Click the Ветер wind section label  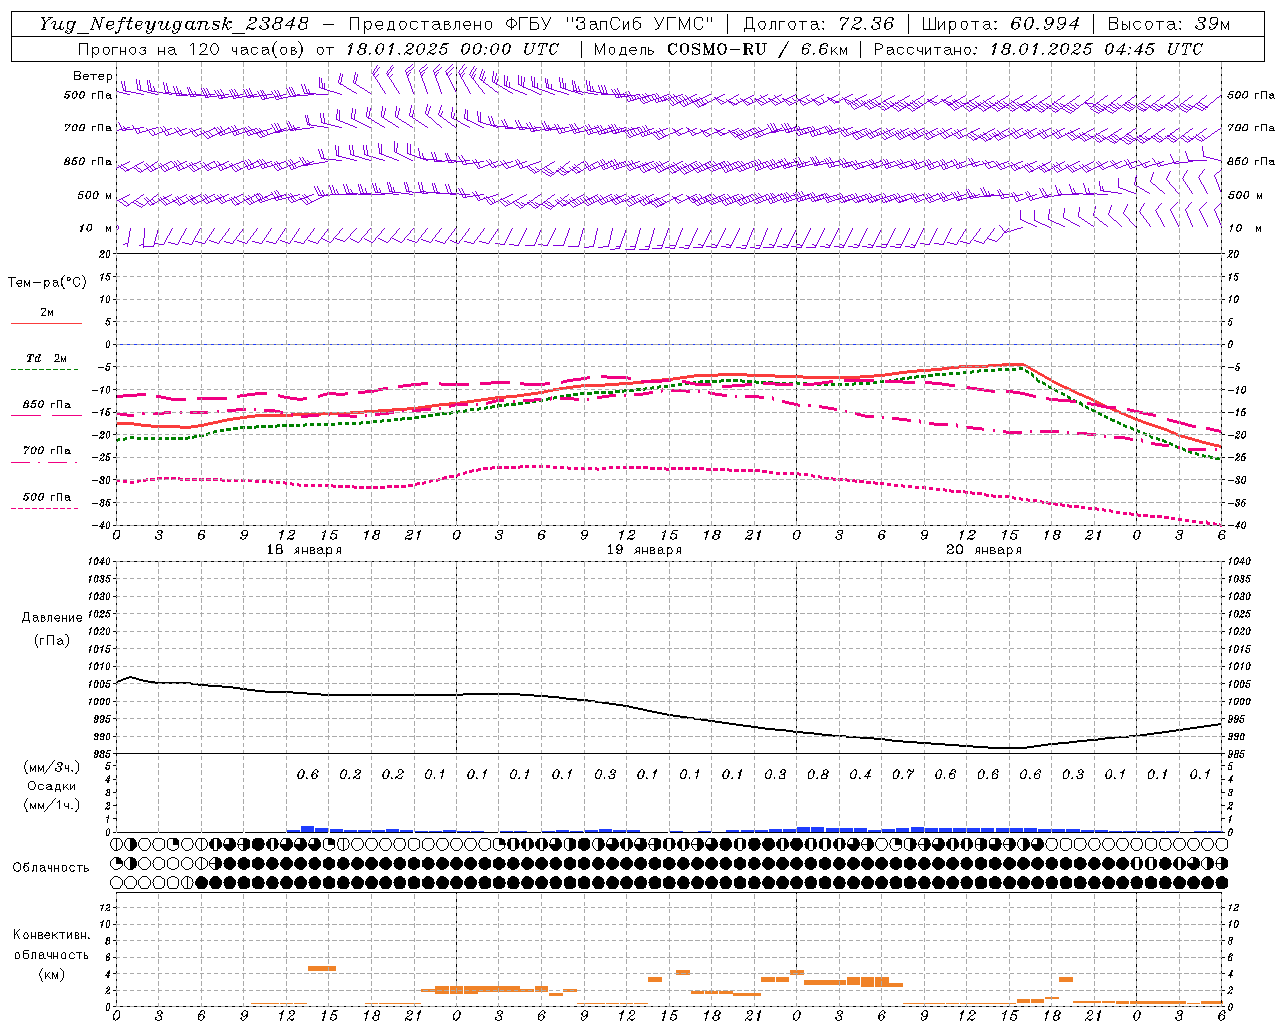93,76
